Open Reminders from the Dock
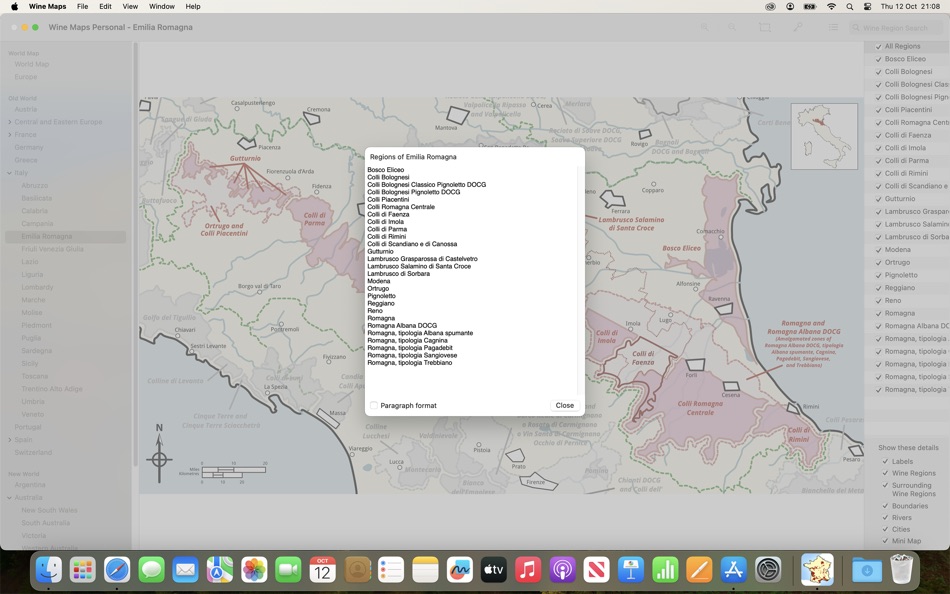 391,570
